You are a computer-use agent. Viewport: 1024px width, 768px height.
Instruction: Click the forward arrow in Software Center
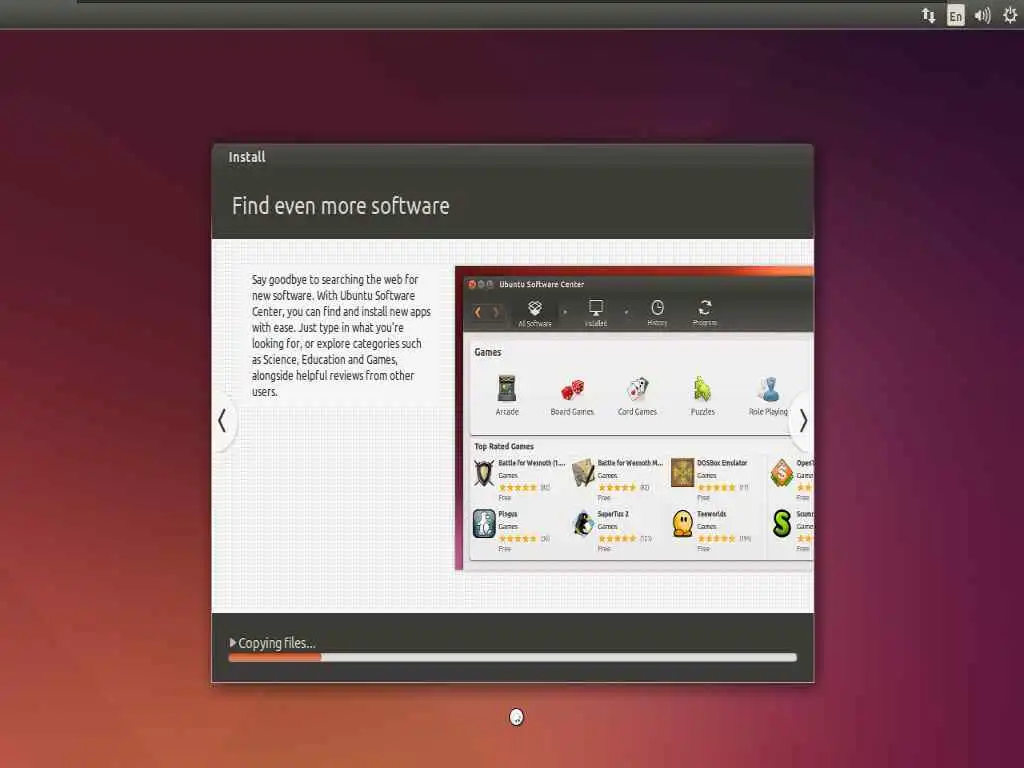click(x=496, y=312)
